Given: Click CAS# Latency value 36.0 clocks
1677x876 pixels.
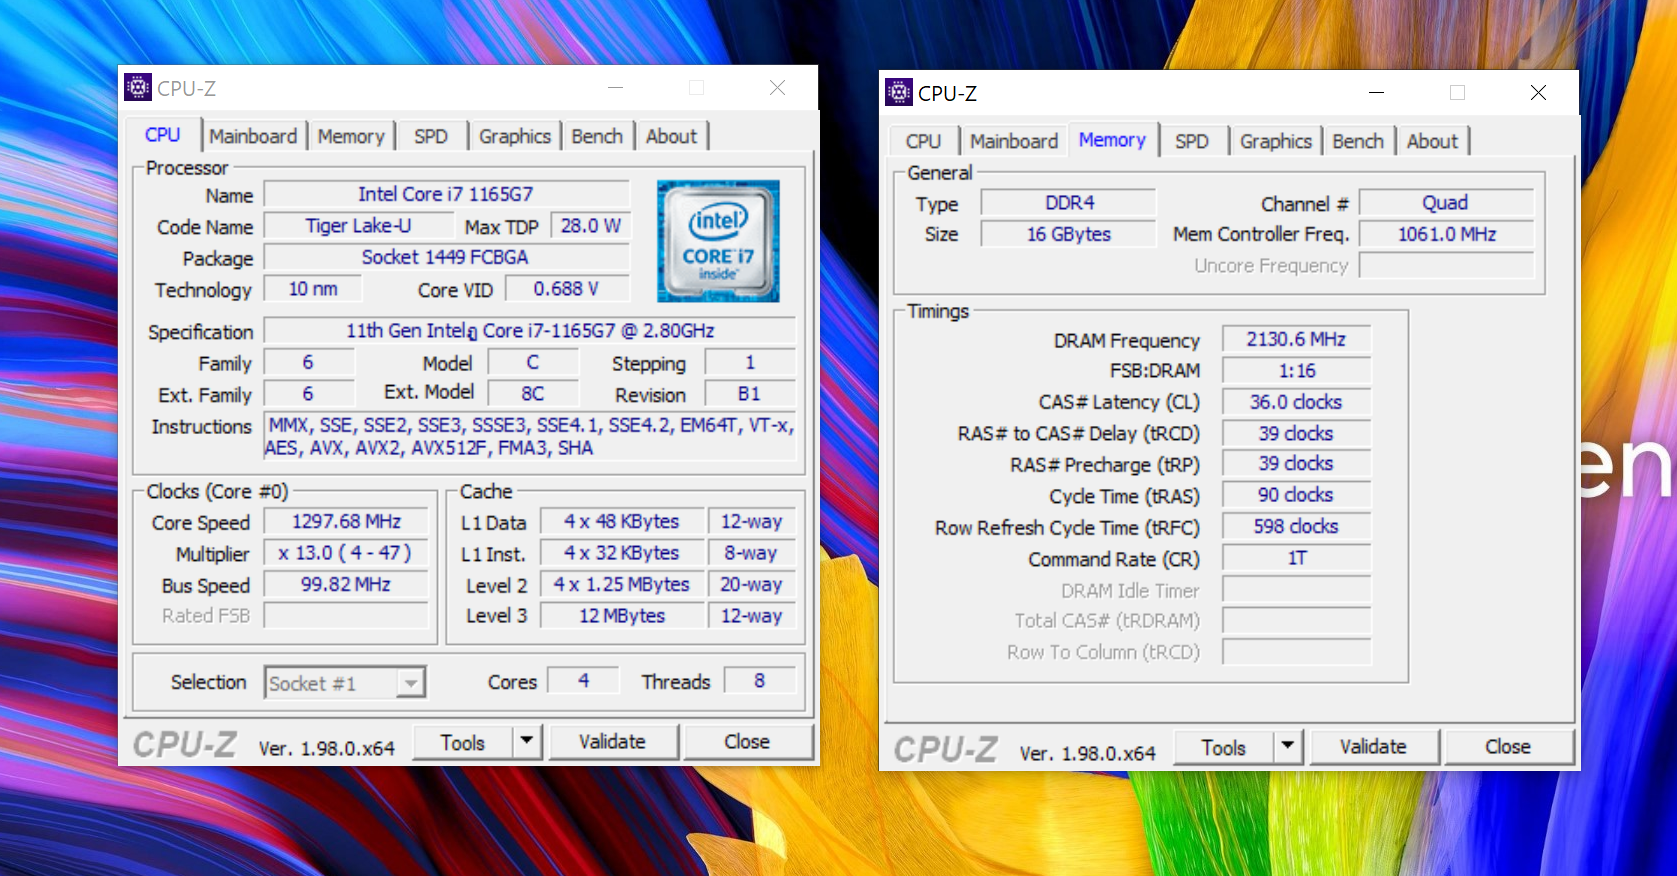Looking at the screenshot, I should tap(1297, 402).
